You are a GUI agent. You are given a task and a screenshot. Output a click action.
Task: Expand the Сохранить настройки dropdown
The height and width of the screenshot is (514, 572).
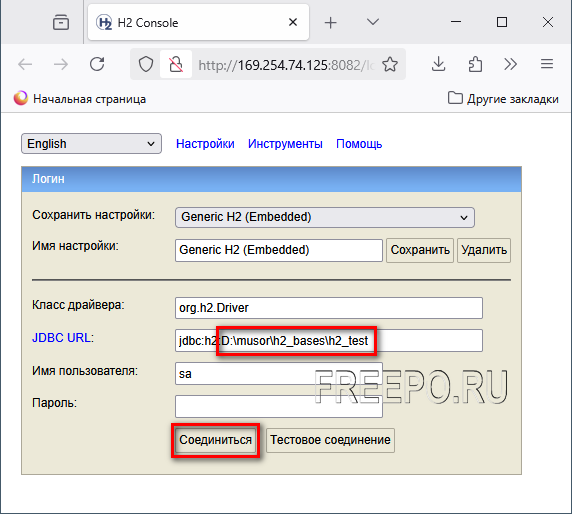click(325, 217)
